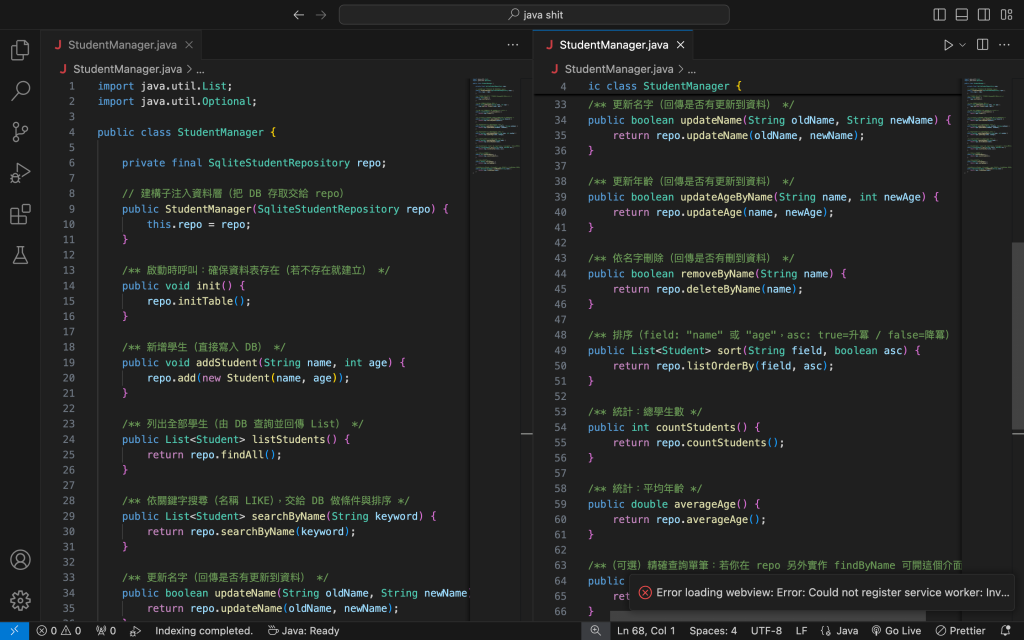Open the Explorer view in activity bar
Screen dimensions: 1024x640
tap(20, 51)
